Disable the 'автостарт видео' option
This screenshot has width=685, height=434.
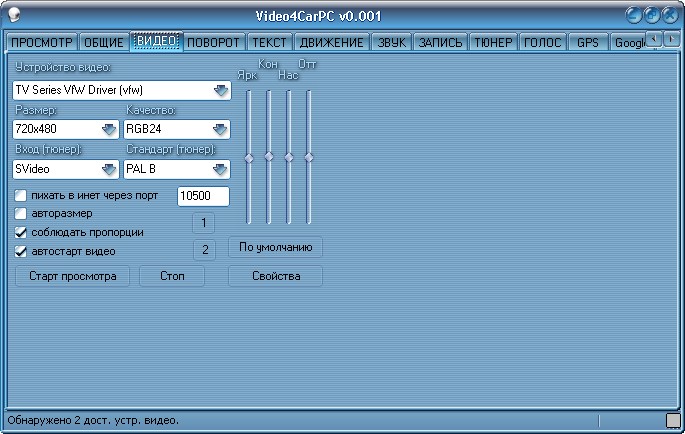pyautogui.click(x=21, y=251)
